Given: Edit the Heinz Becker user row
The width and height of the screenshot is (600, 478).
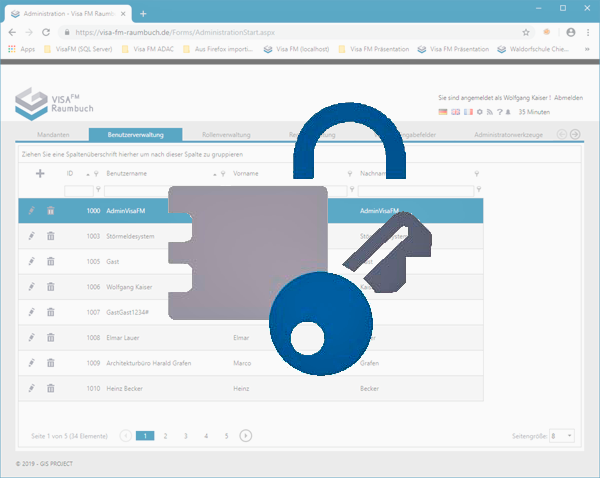Looking at the screenshot, I should pyautogui.click(x=32, y=388).
